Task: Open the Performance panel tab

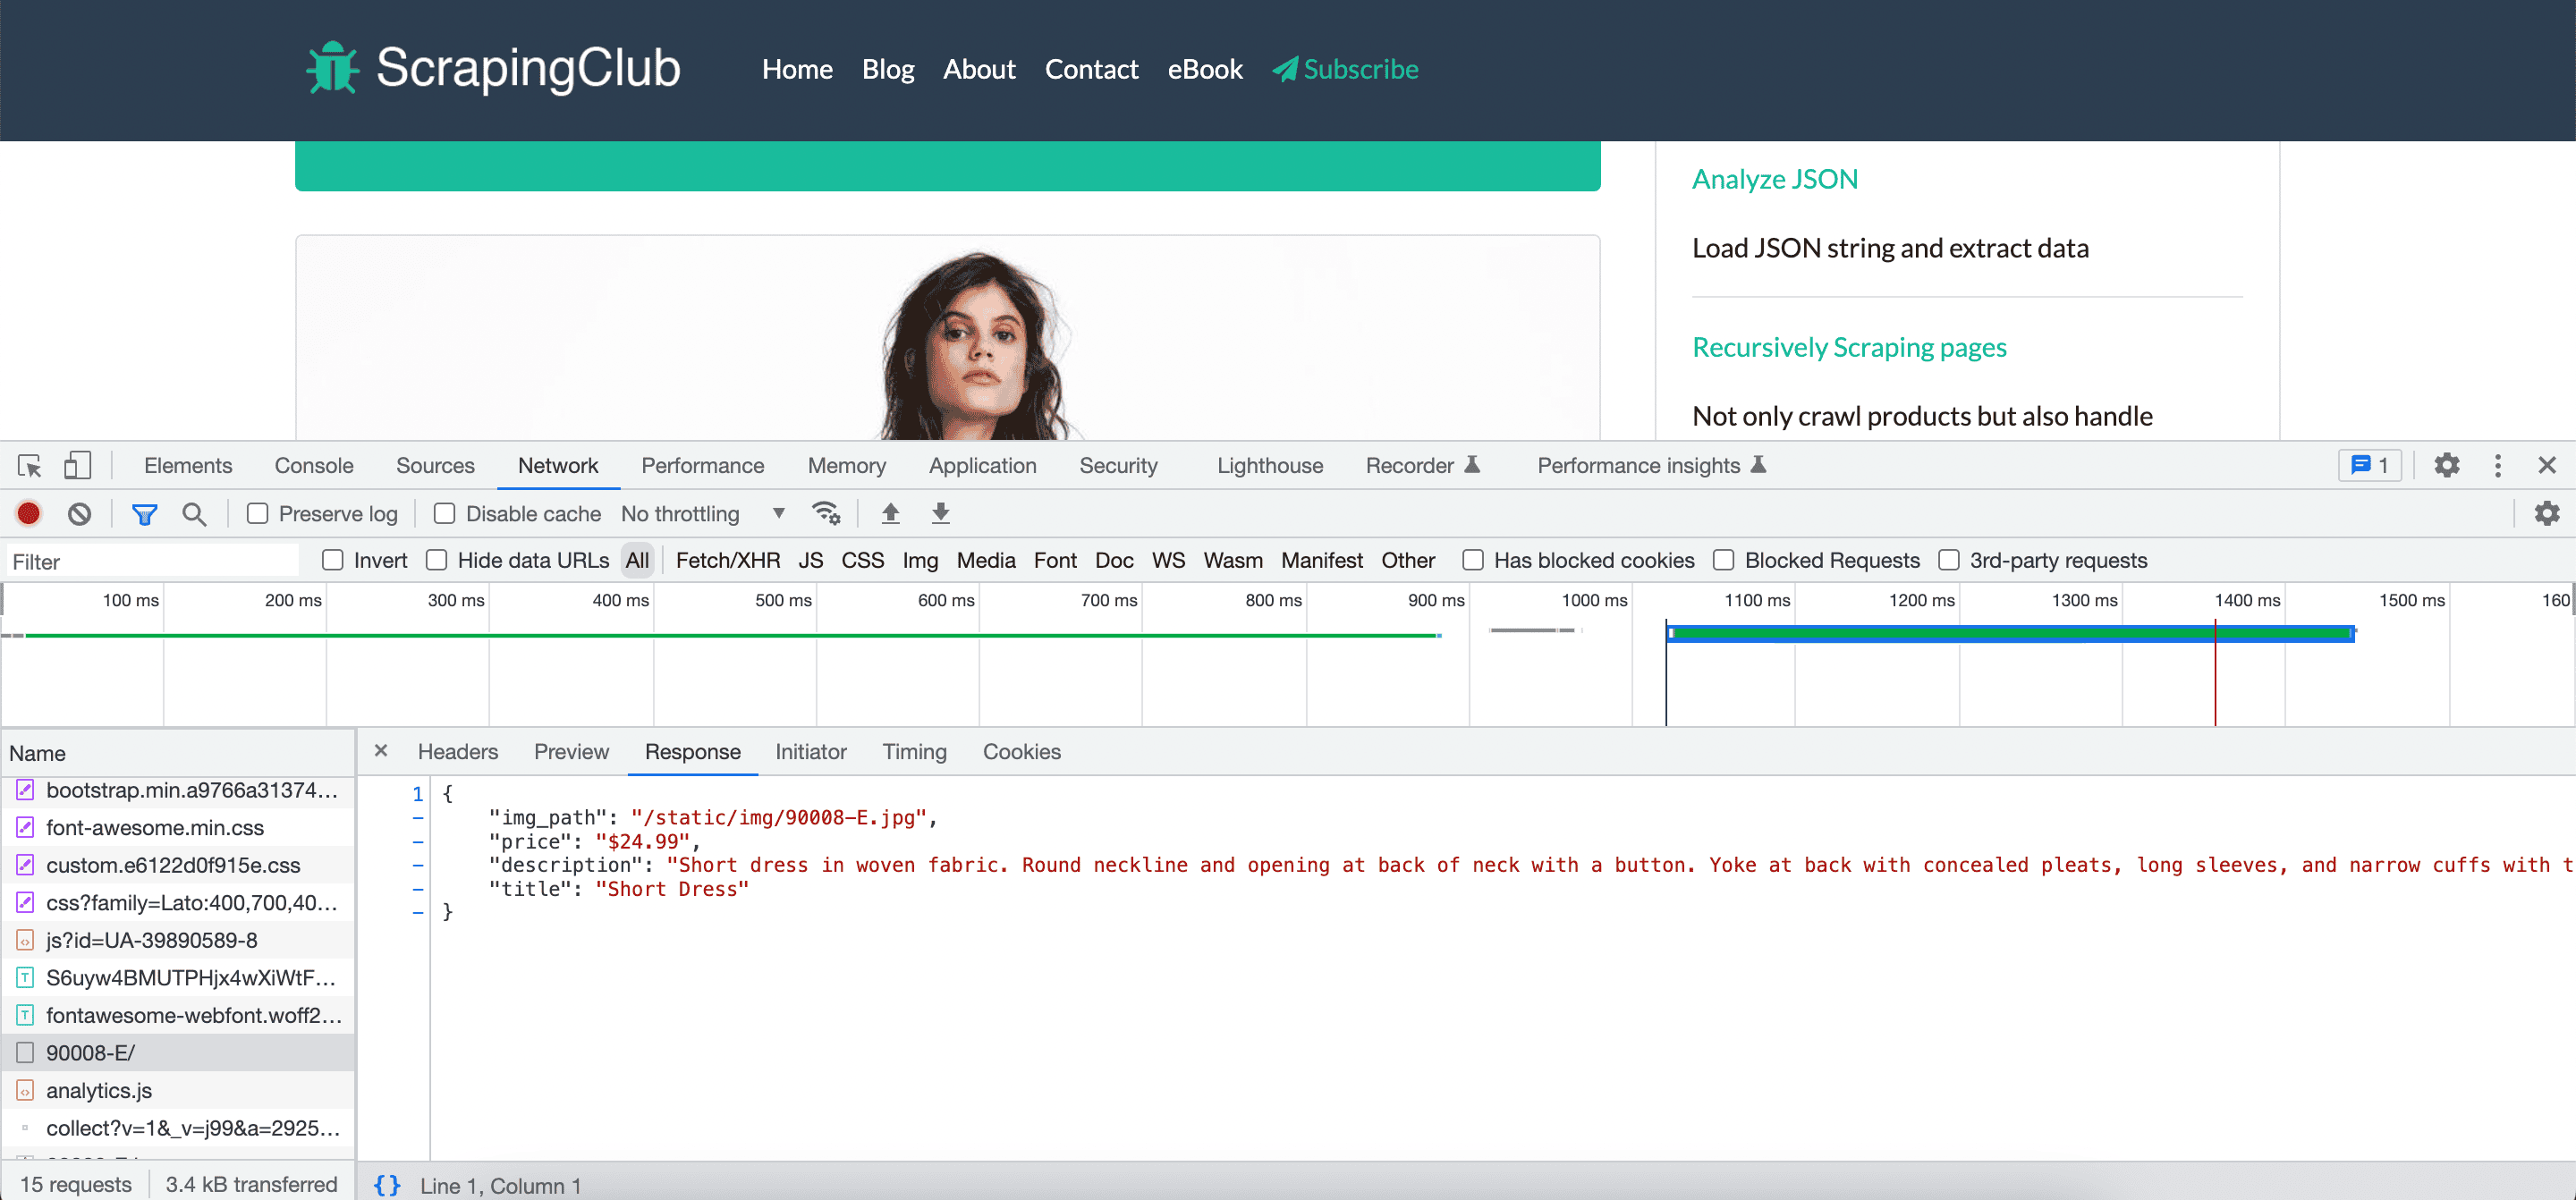Action: pos(702,466)
